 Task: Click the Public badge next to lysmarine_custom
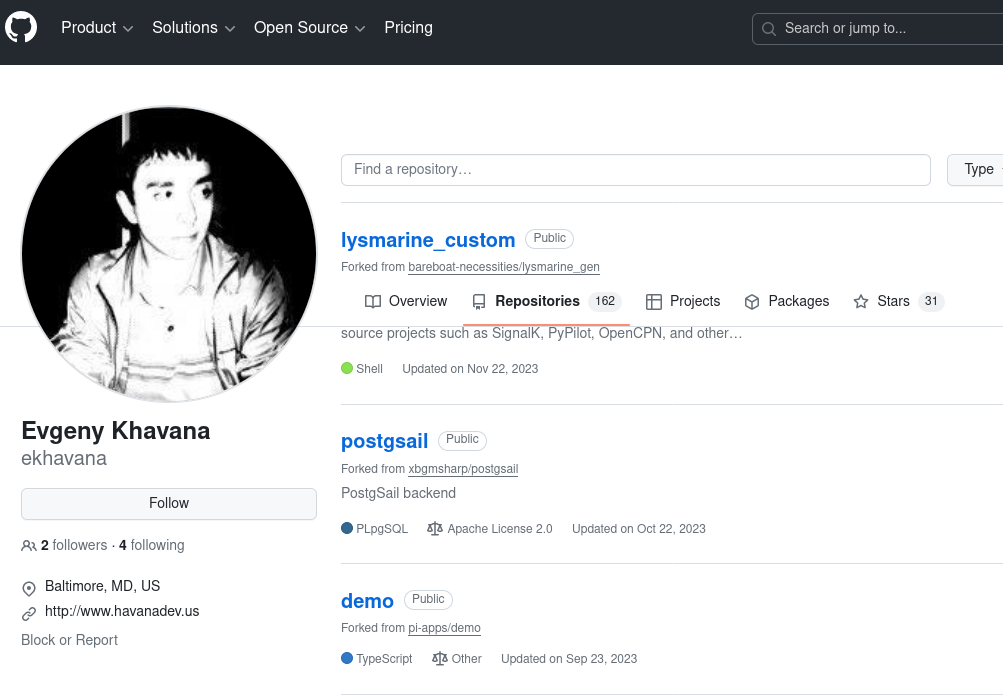pos(549,238)
